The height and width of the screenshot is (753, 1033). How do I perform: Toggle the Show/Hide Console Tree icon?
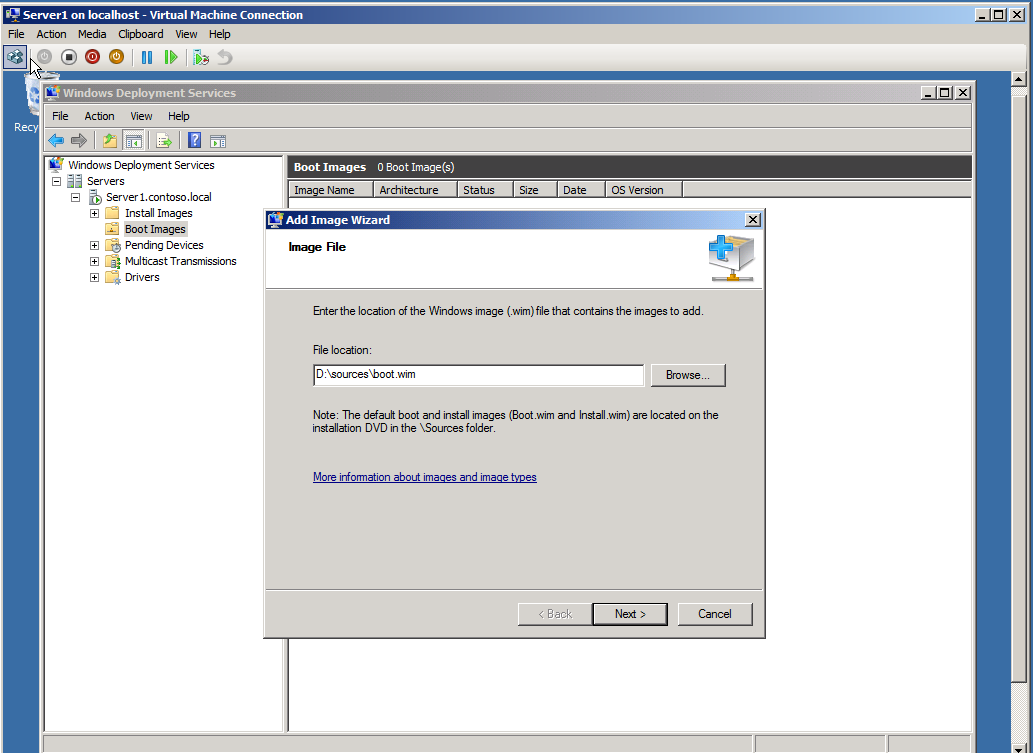[134, 140]
